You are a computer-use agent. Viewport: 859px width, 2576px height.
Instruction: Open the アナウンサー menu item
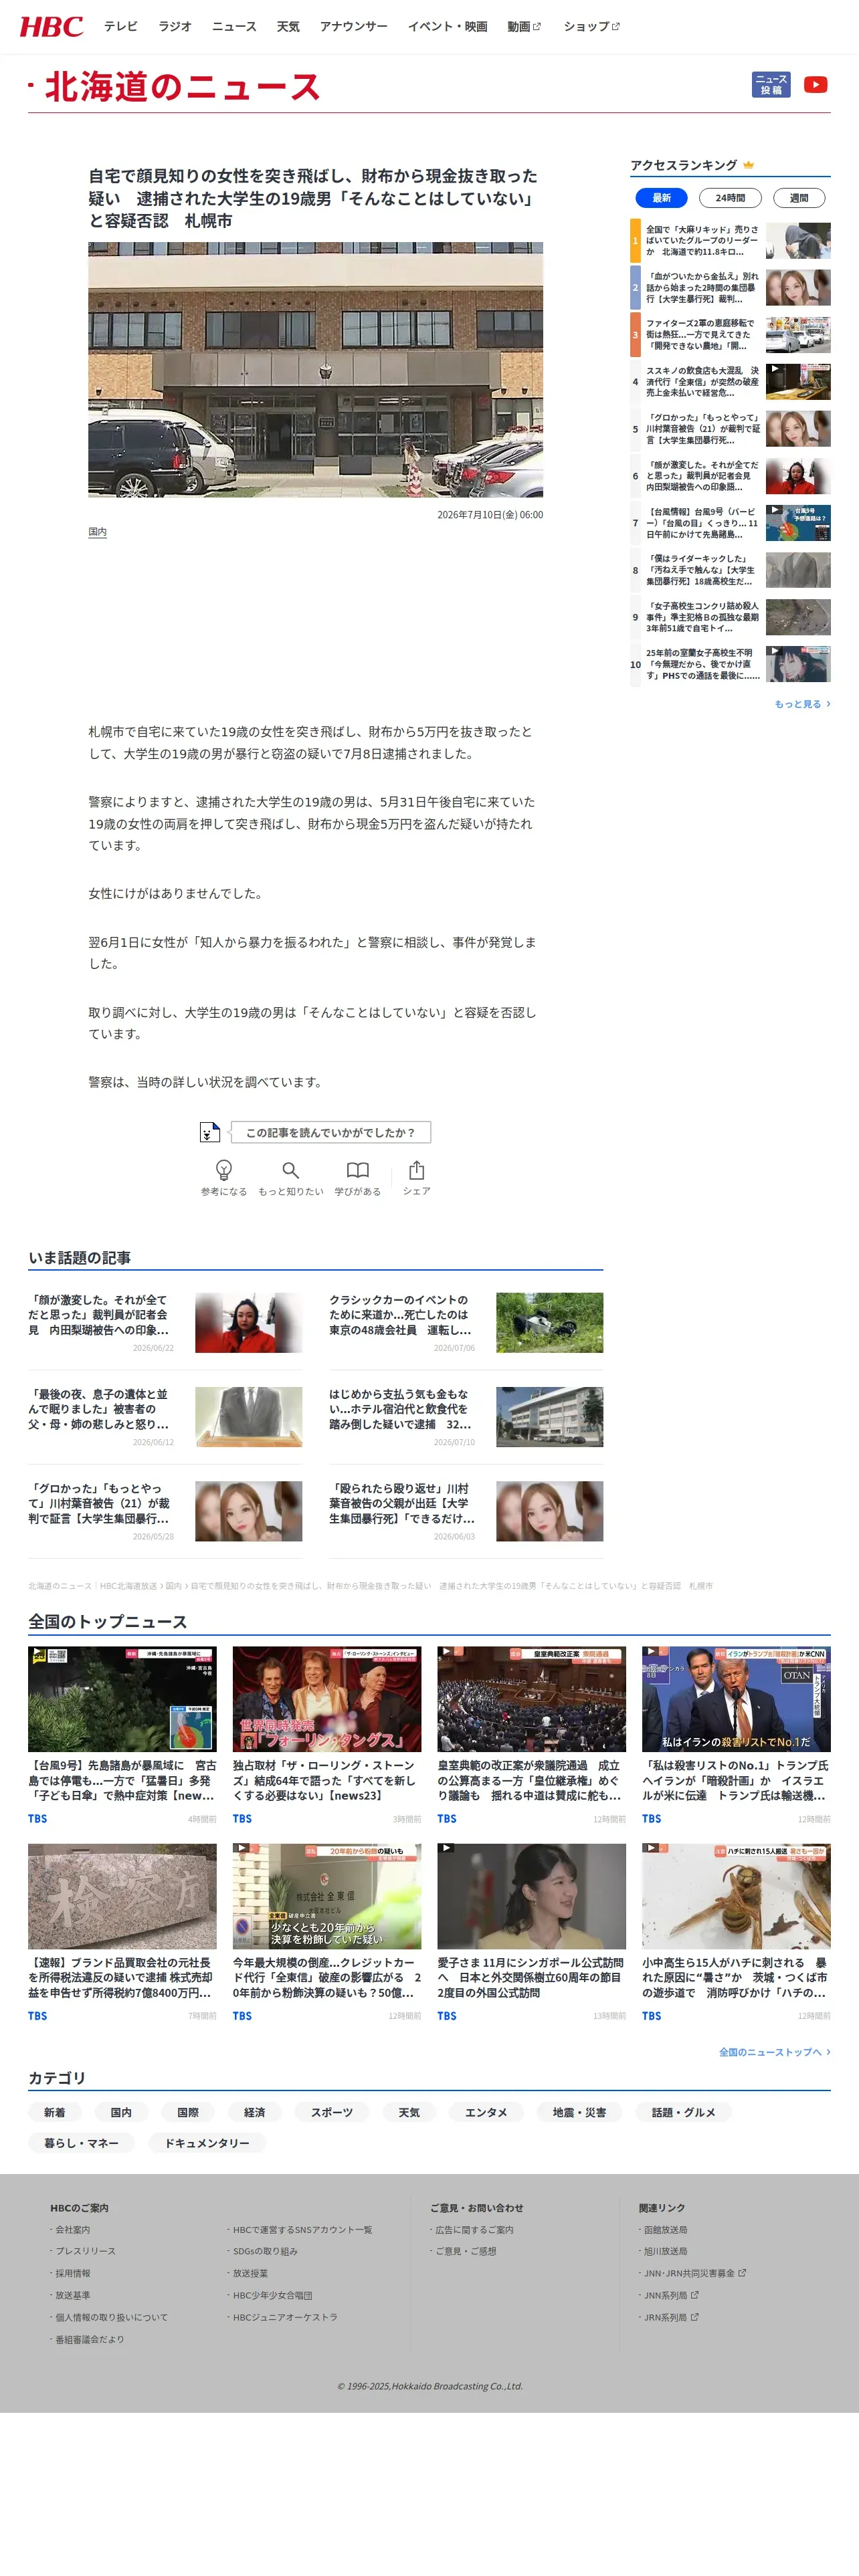(x=353, y=27)
